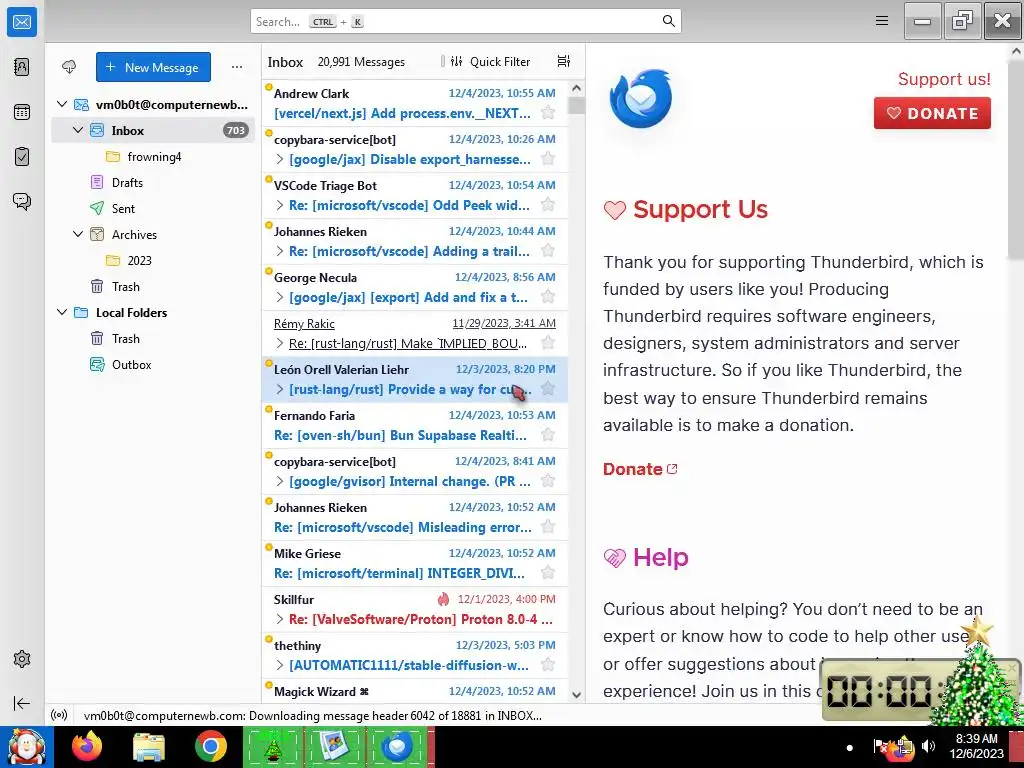Star the Andrew Clark message
Viewport: 1024px width, 768px height.
click(548, 113)
